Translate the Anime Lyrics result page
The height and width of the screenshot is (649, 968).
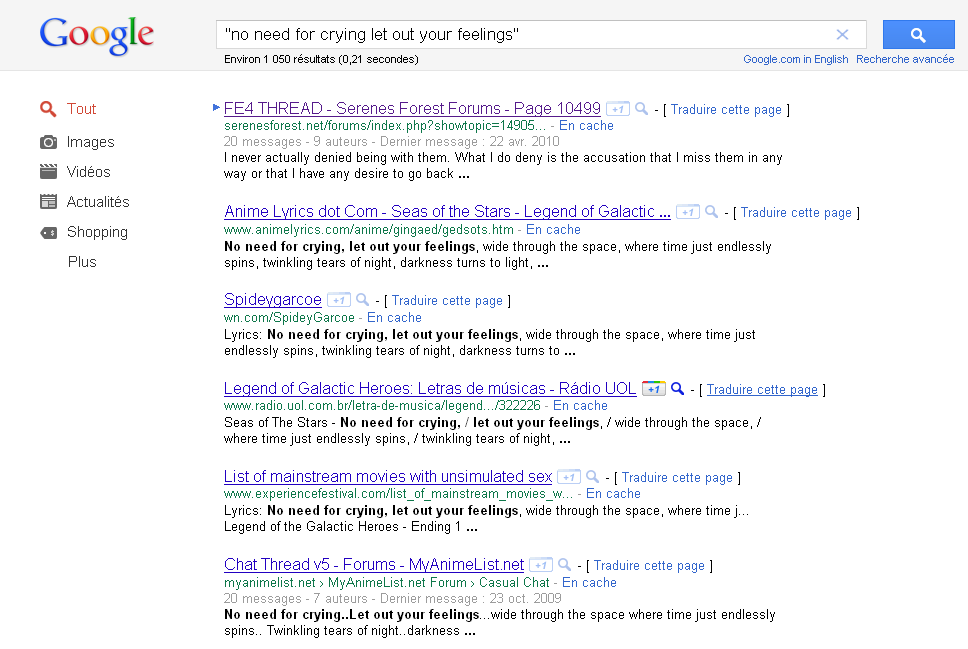(x=796, y=213)
